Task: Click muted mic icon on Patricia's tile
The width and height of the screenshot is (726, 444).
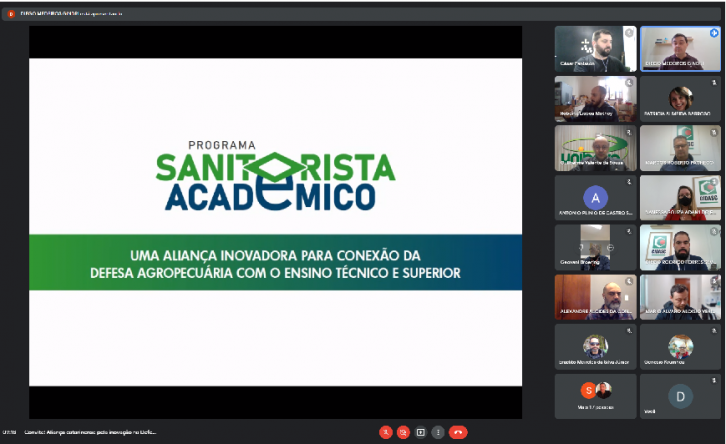Action: pyautogui.click(x=714, y=82)
